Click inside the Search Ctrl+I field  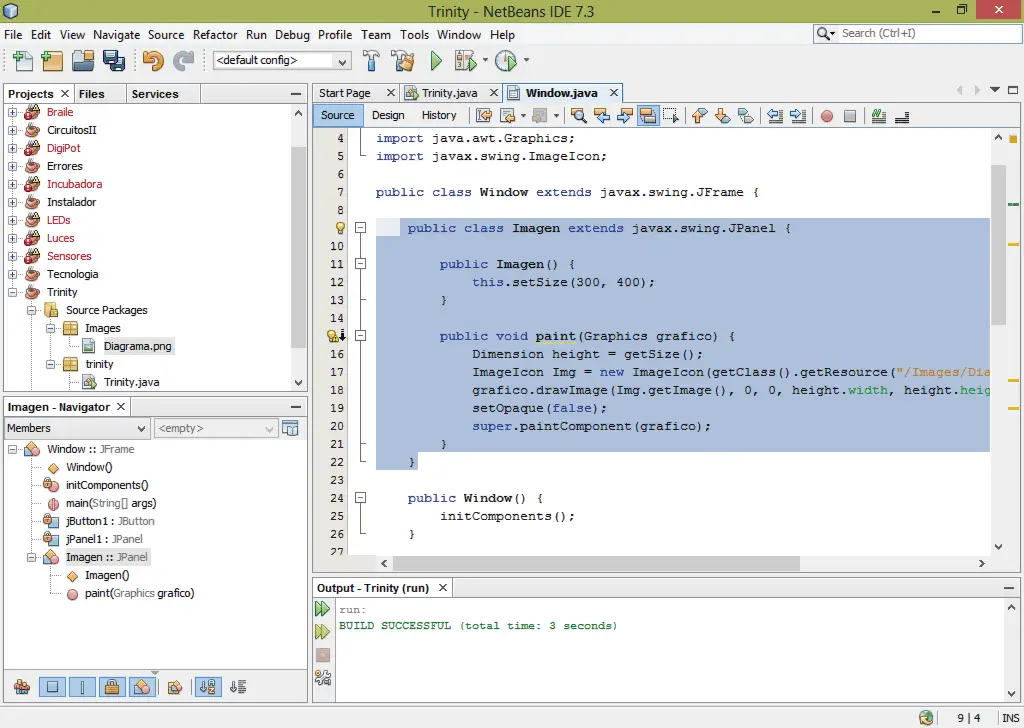point(920,33)
